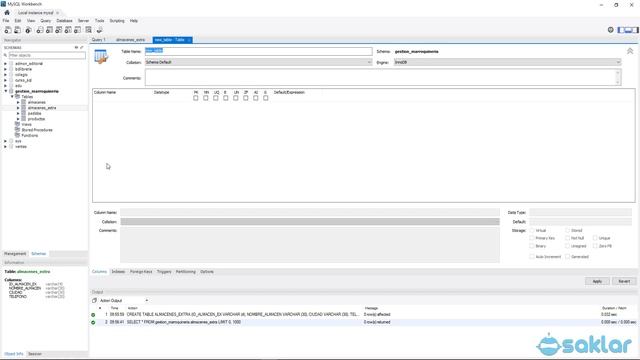Image resolution: width=640 pixels, height=360 pixels.
Task: Click the green success icon of output row 2
Action: [93, 322]
